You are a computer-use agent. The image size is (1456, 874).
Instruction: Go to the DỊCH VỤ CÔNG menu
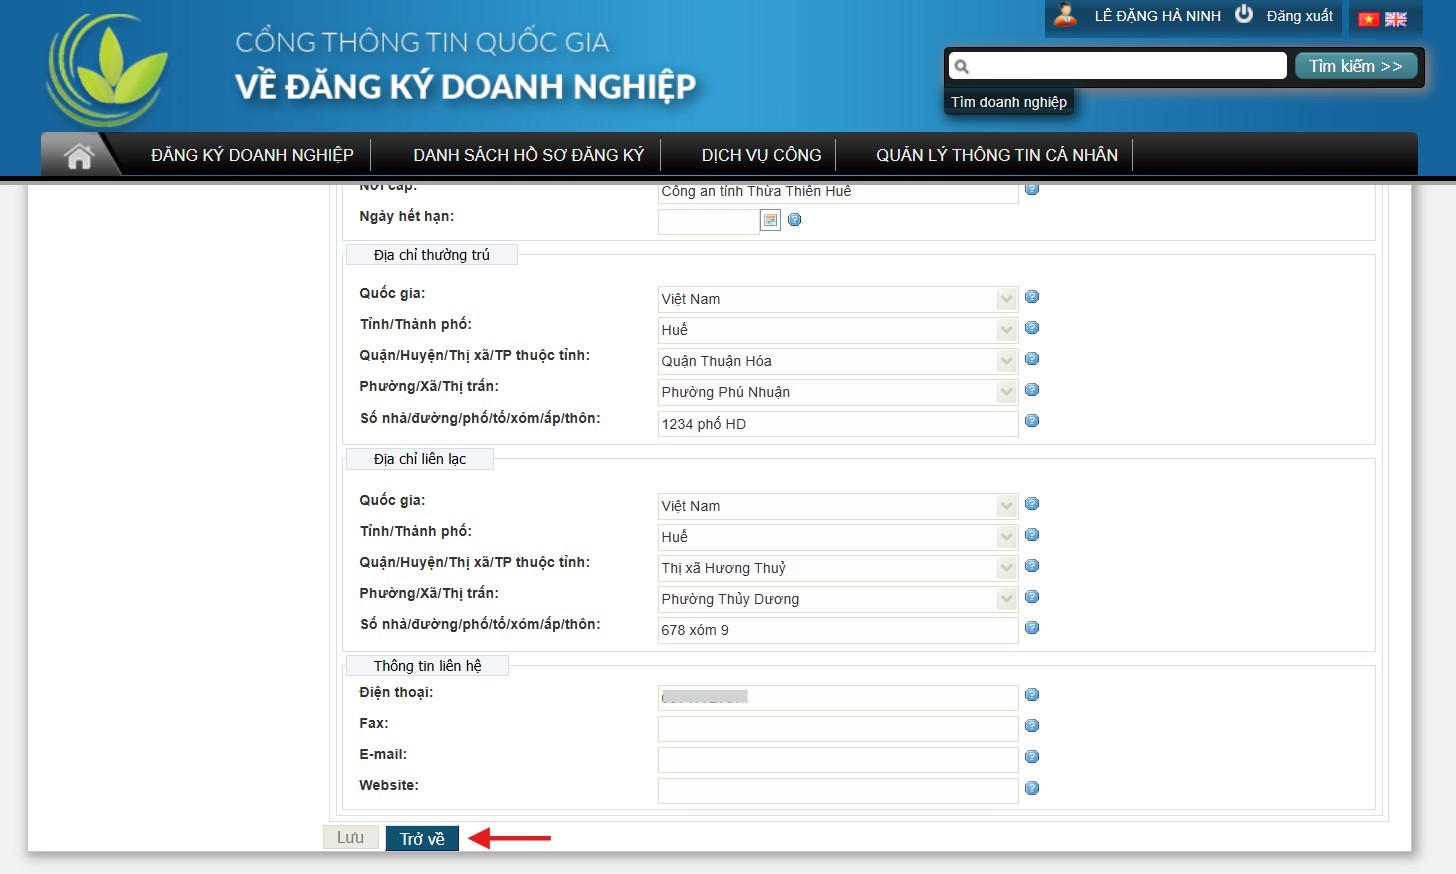[761, 155]
